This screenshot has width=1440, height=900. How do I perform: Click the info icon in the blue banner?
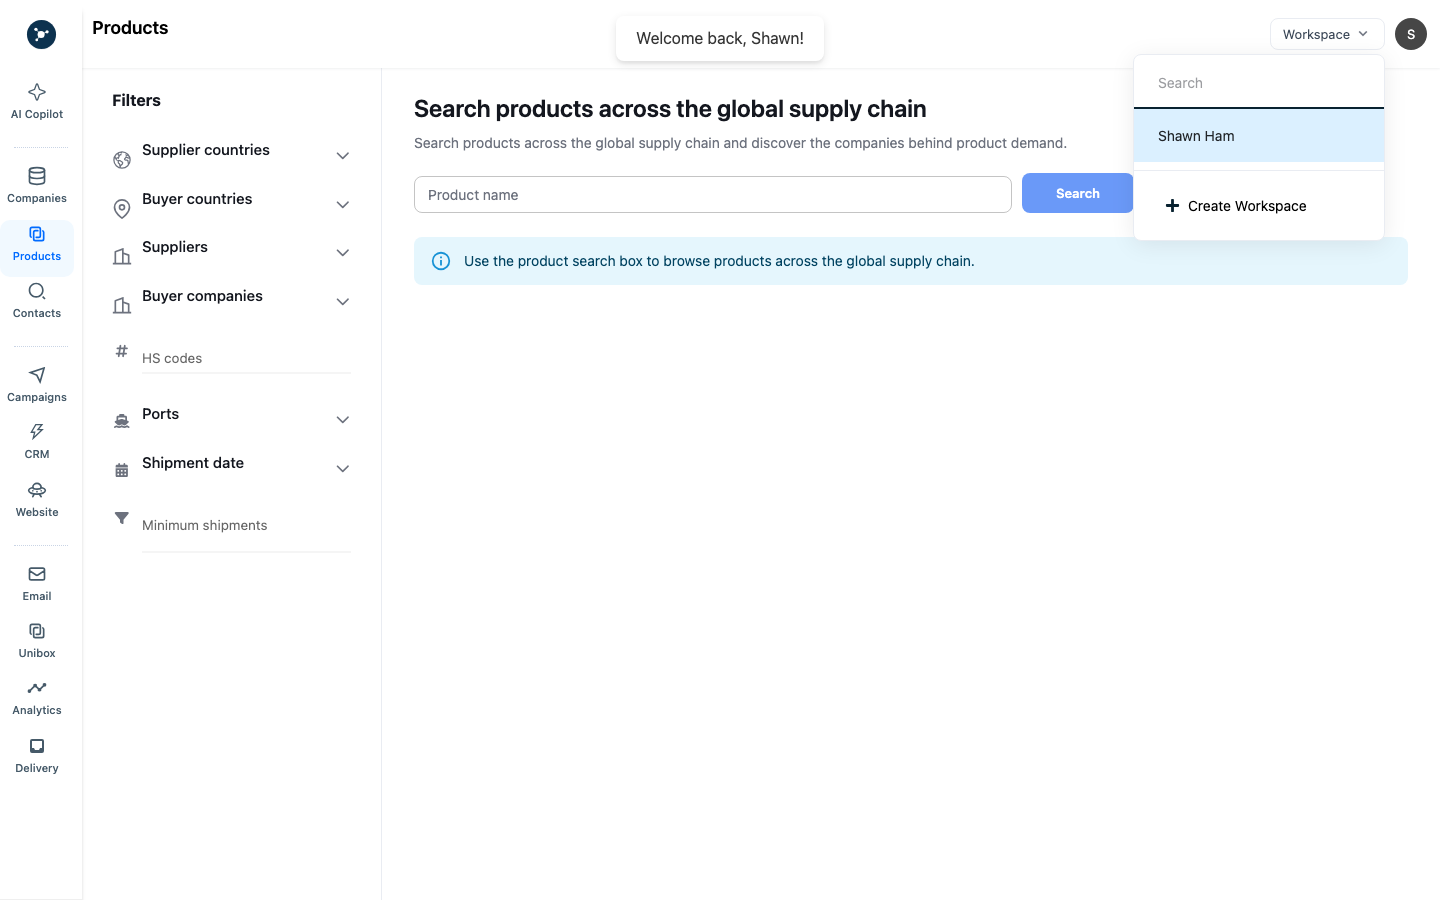pyautogui.click(x=441, y=261)
